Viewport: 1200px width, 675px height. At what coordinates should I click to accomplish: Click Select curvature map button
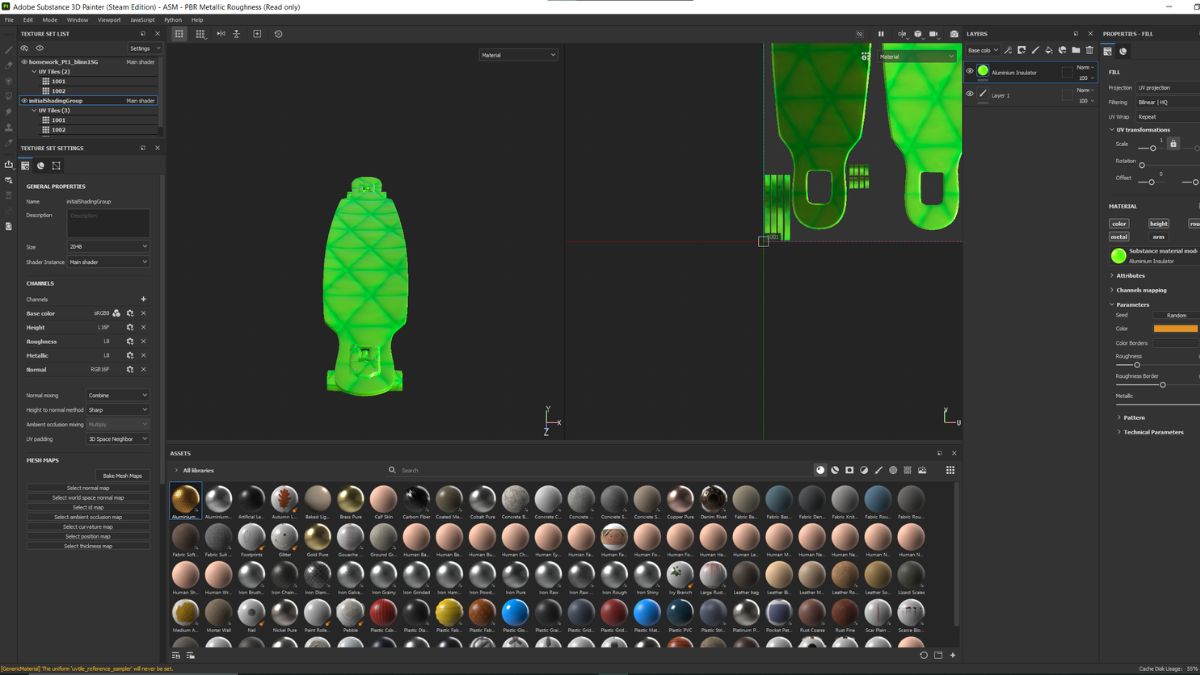tap(88, 527)
